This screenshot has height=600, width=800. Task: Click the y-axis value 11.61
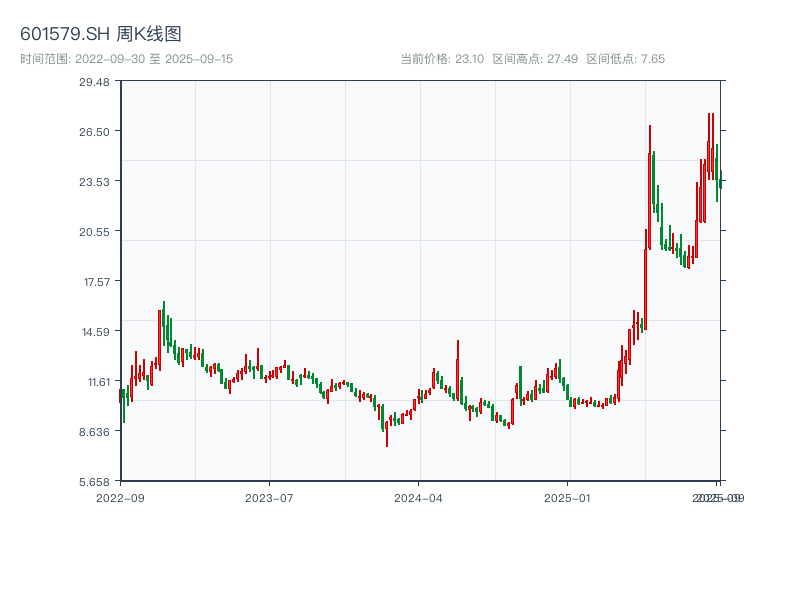click(99, 382)
